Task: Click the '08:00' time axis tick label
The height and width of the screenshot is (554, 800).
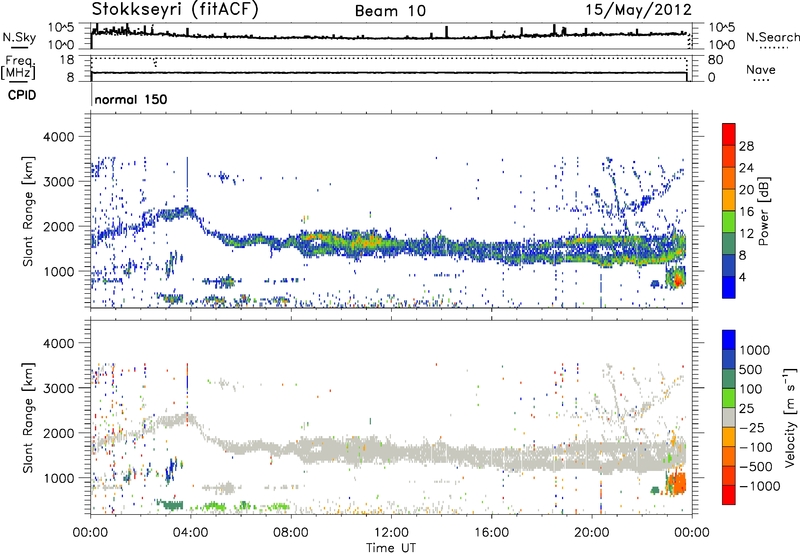Action: (x=291, y=533)
